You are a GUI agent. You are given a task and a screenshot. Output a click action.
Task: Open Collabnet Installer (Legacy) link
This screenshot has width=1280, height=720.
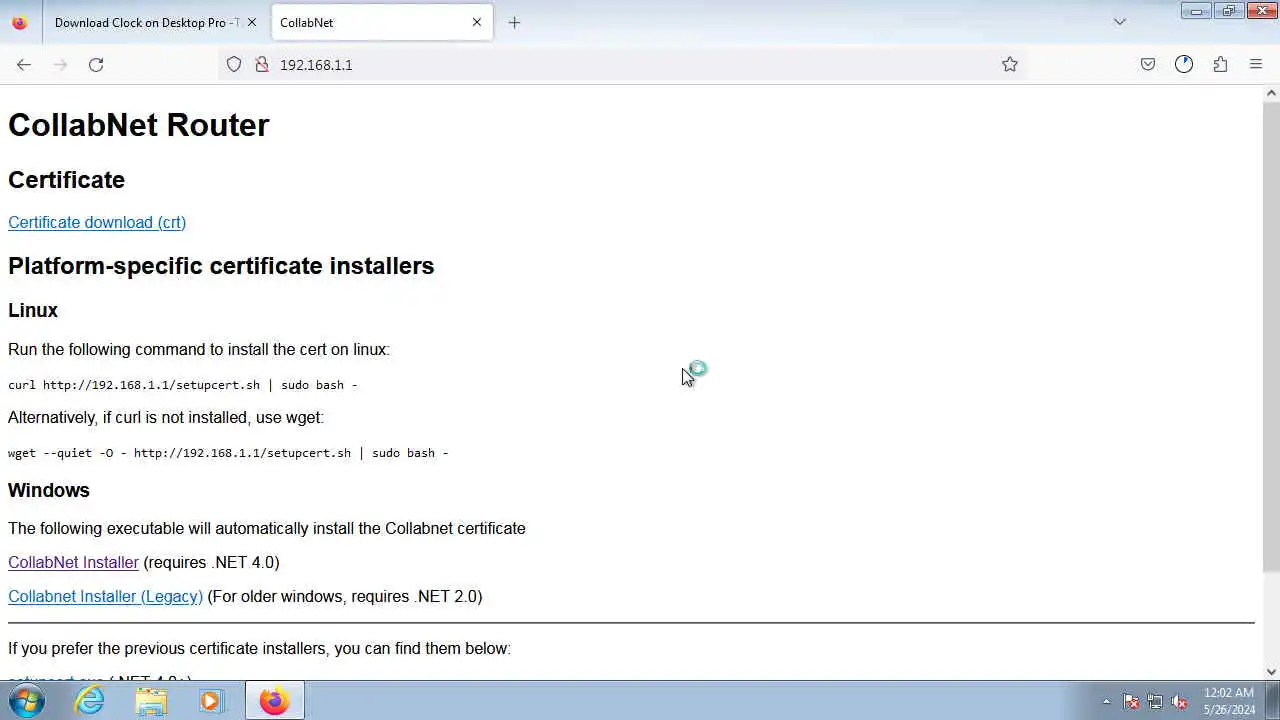[x=105, y=596]
